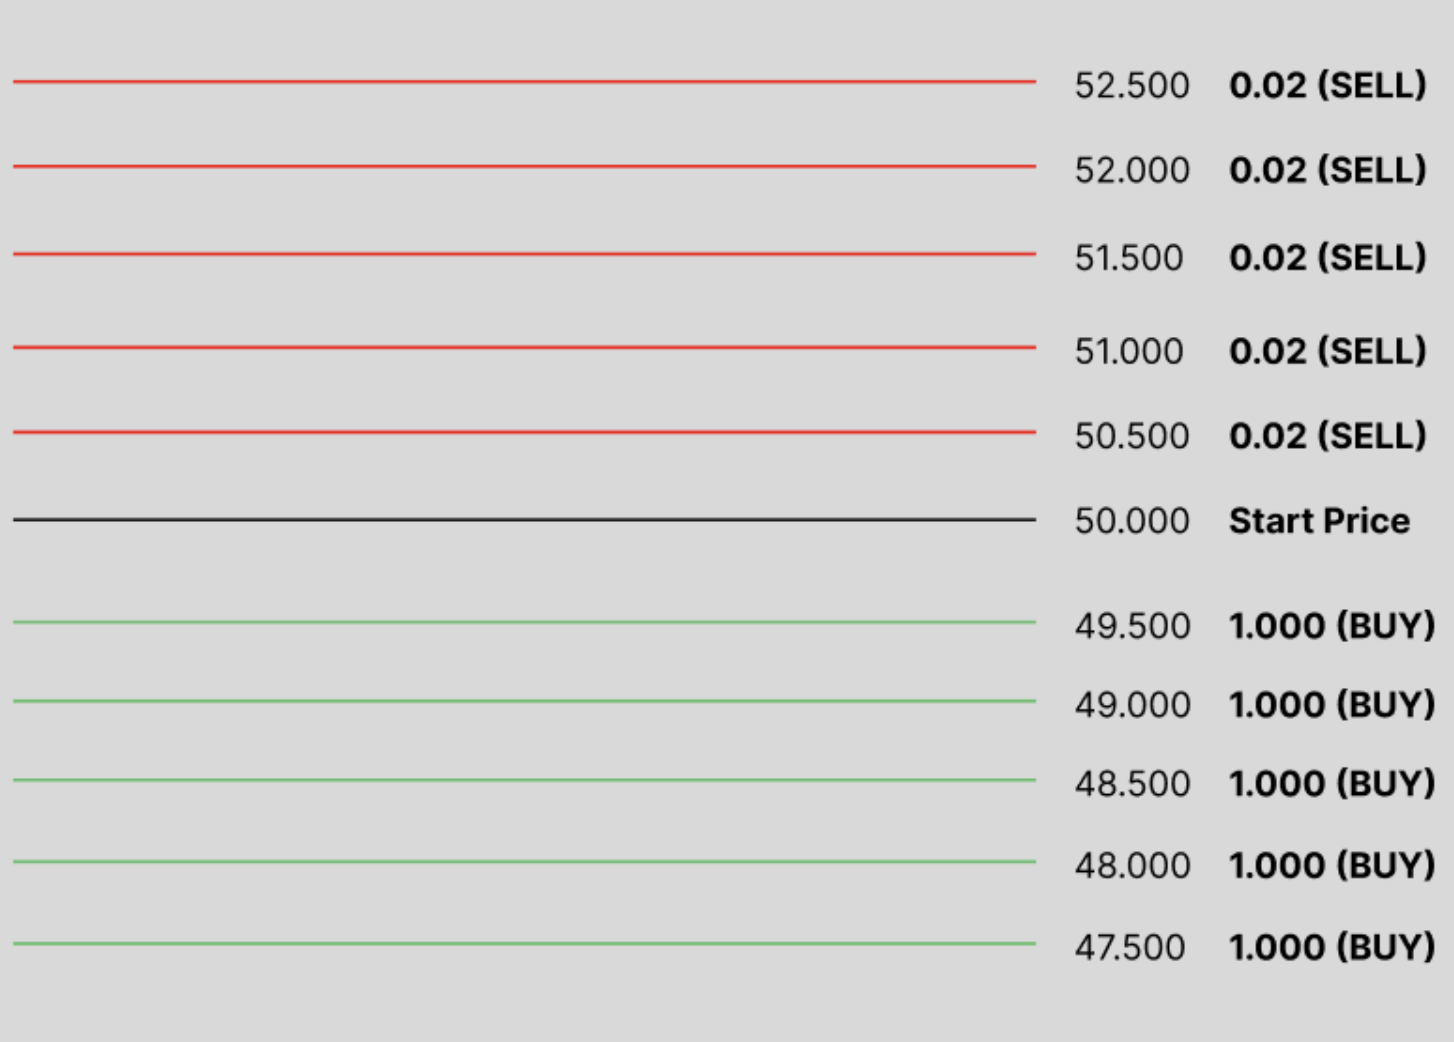Click the 51.500 price value
The height and width of the screenshot is (1042, 1454).
click(x=1129, y=259)
